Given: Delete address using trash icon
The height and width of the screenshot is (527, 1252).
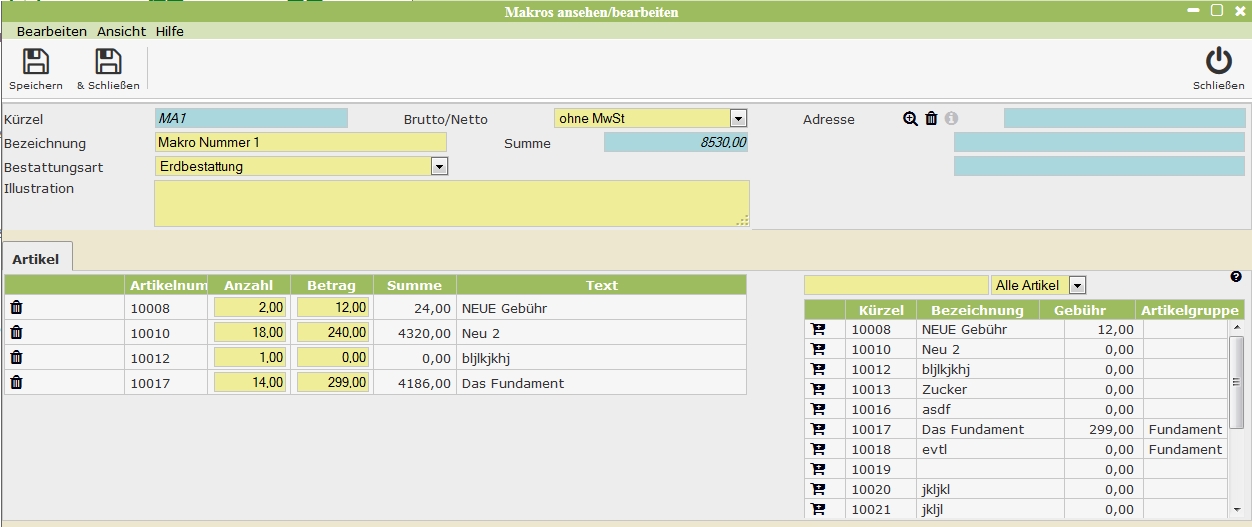Looking at the screenshot, I should click(931, 118).
